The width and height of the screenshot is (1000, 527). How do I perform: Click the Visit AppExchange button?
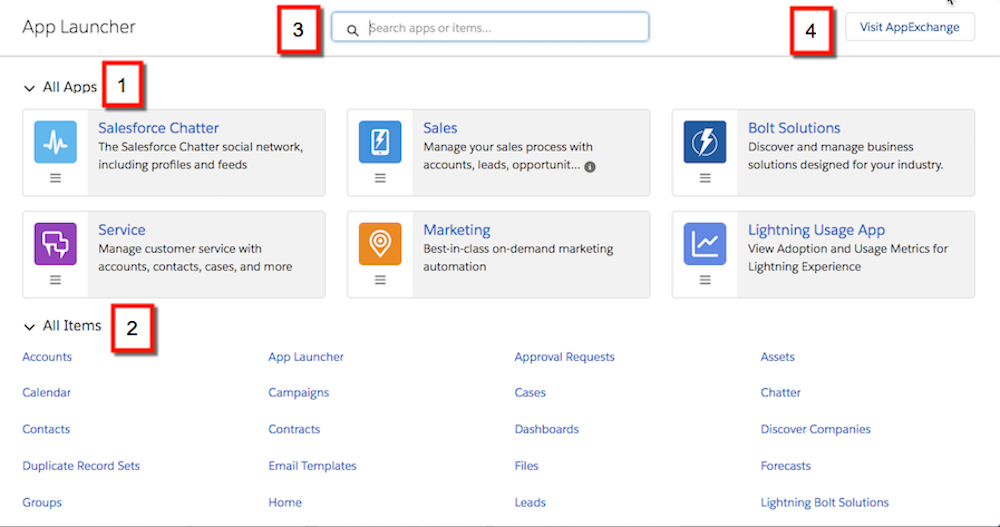click(x=909, y=27)
